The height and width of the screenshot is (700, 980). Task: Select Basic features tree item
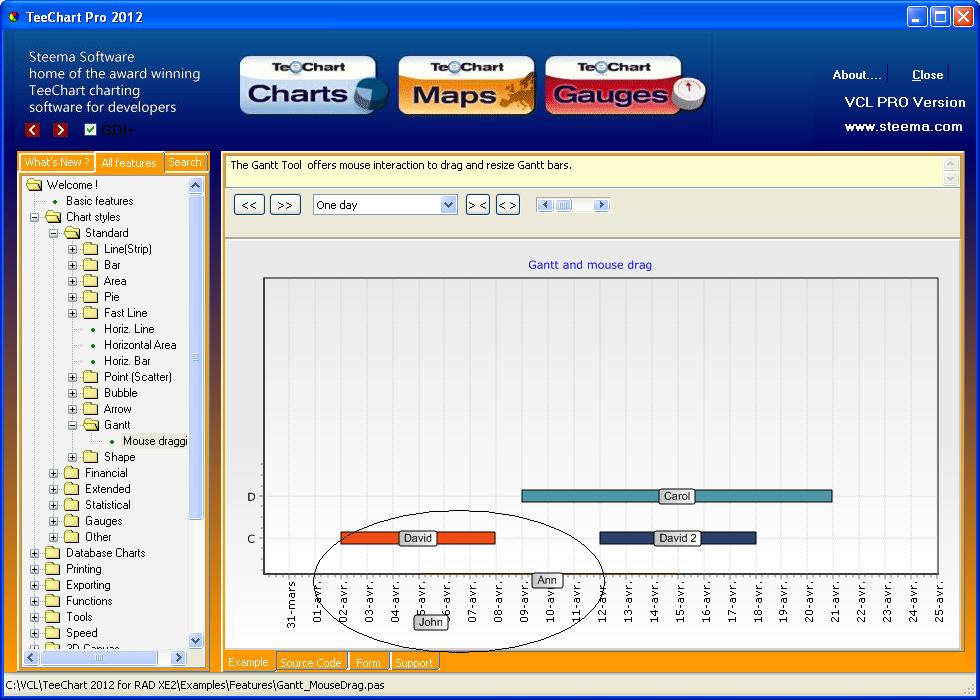(x=99, y=201)
